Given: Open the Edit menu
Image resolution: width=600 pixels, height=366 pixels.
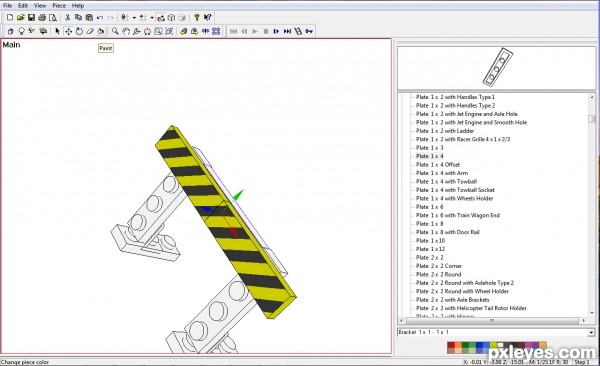Looking at the screenshot, I should [x=23, y=6].
